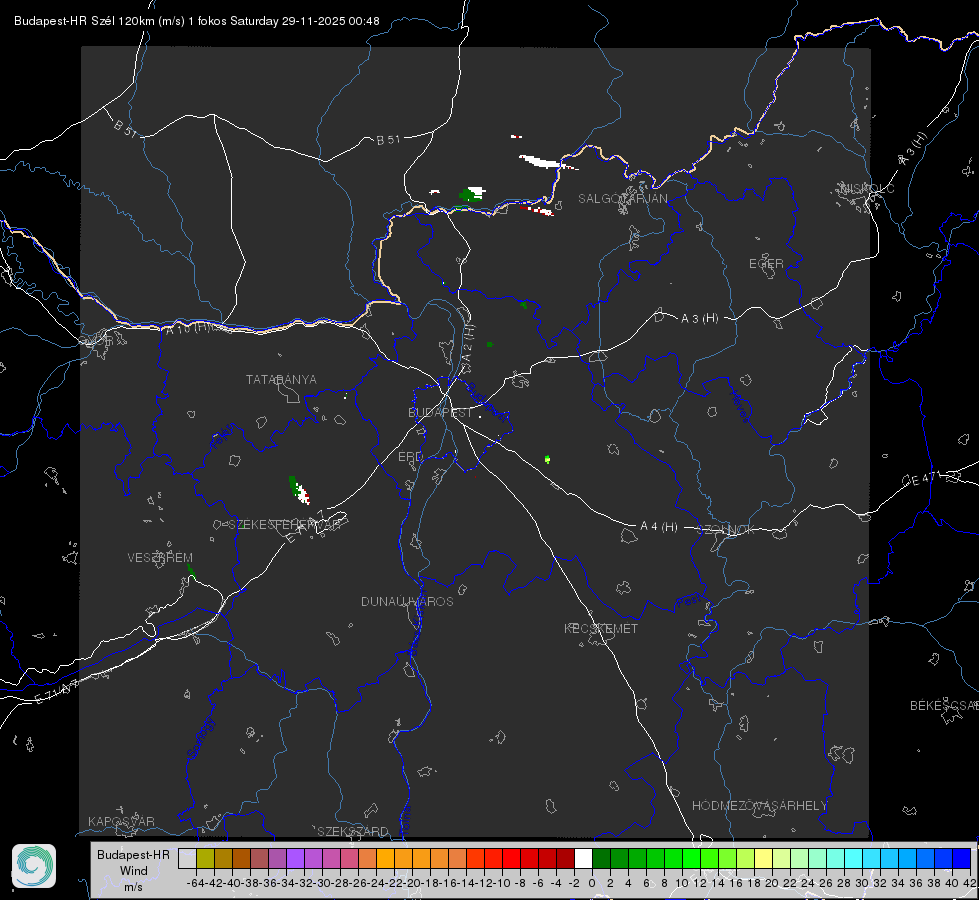Select the SALGOTARJAN city label
979x900 pixels.
622,199
